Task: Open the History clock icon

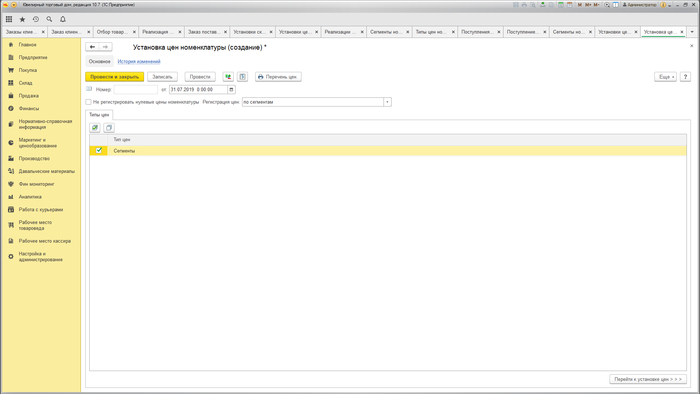Action: pyautogui.click(x=36, y=19)
